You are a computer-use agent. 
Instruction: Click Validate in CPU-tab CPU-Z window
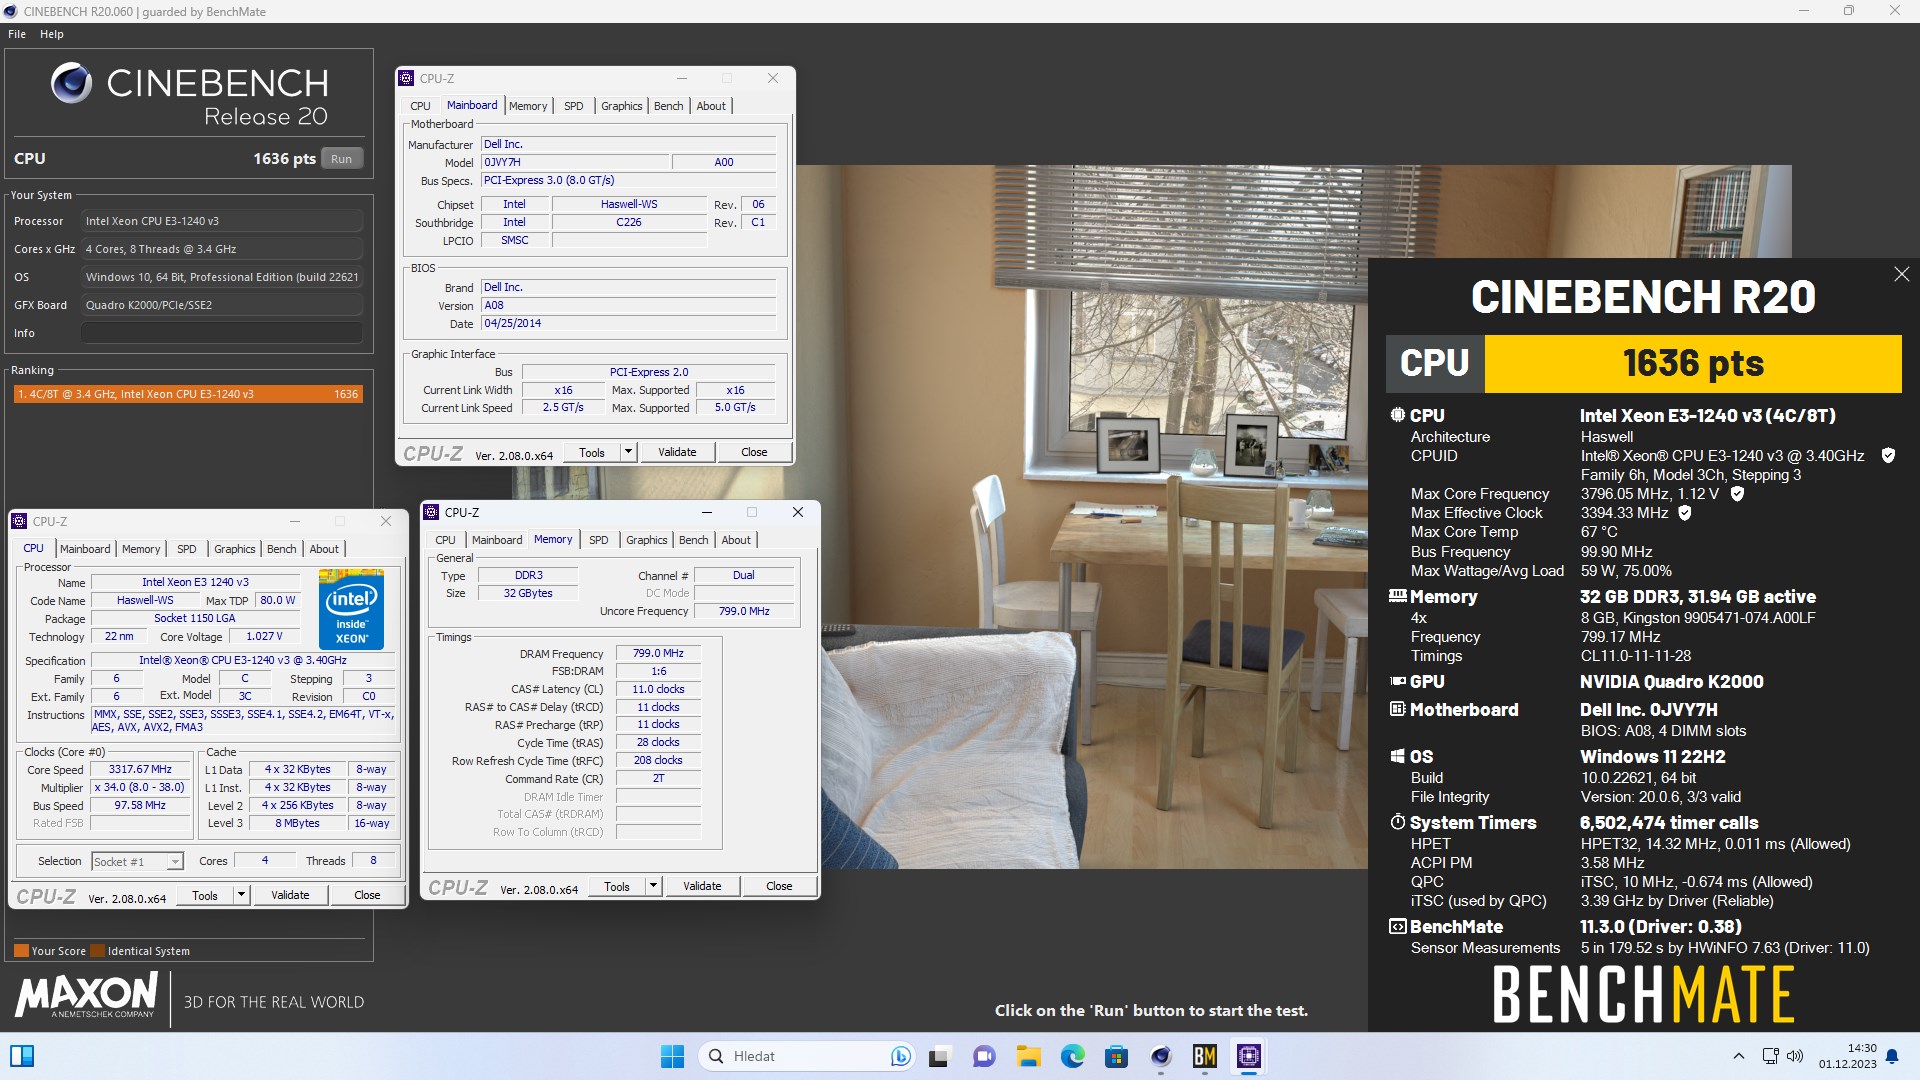tap(290, 895)
